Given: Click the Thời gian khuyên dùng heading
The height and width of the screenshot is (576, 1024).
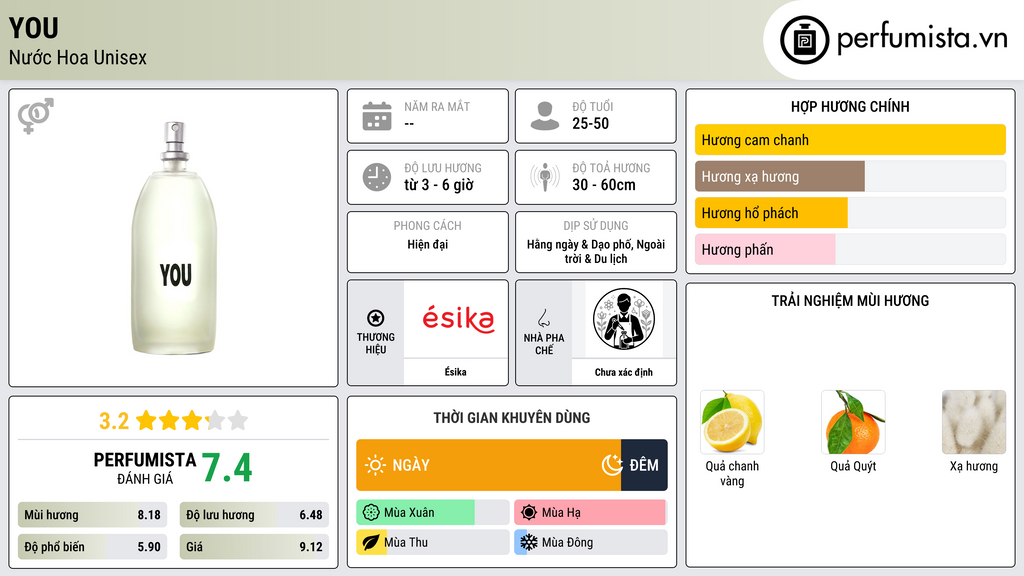Looking at the screenshot, I should [x=511, y=418].
